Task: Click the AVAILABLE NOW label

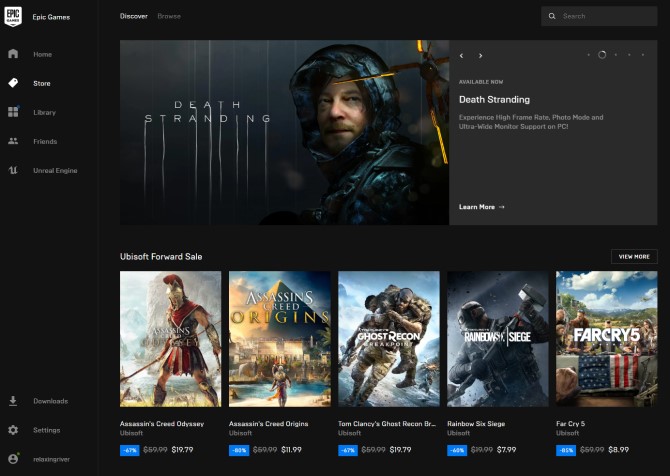Action: pos(481,82)
